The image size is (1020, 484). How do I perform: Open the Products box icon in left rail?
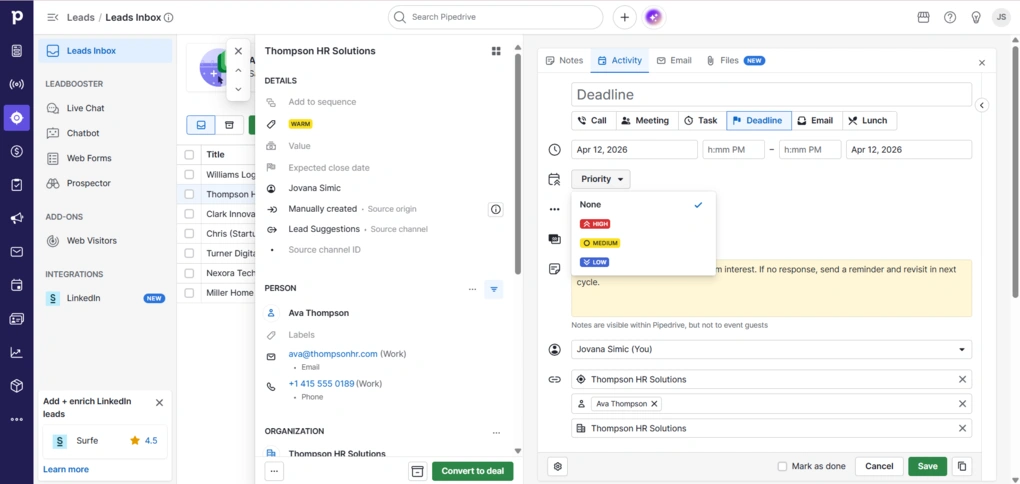click(x=17, y=386)
